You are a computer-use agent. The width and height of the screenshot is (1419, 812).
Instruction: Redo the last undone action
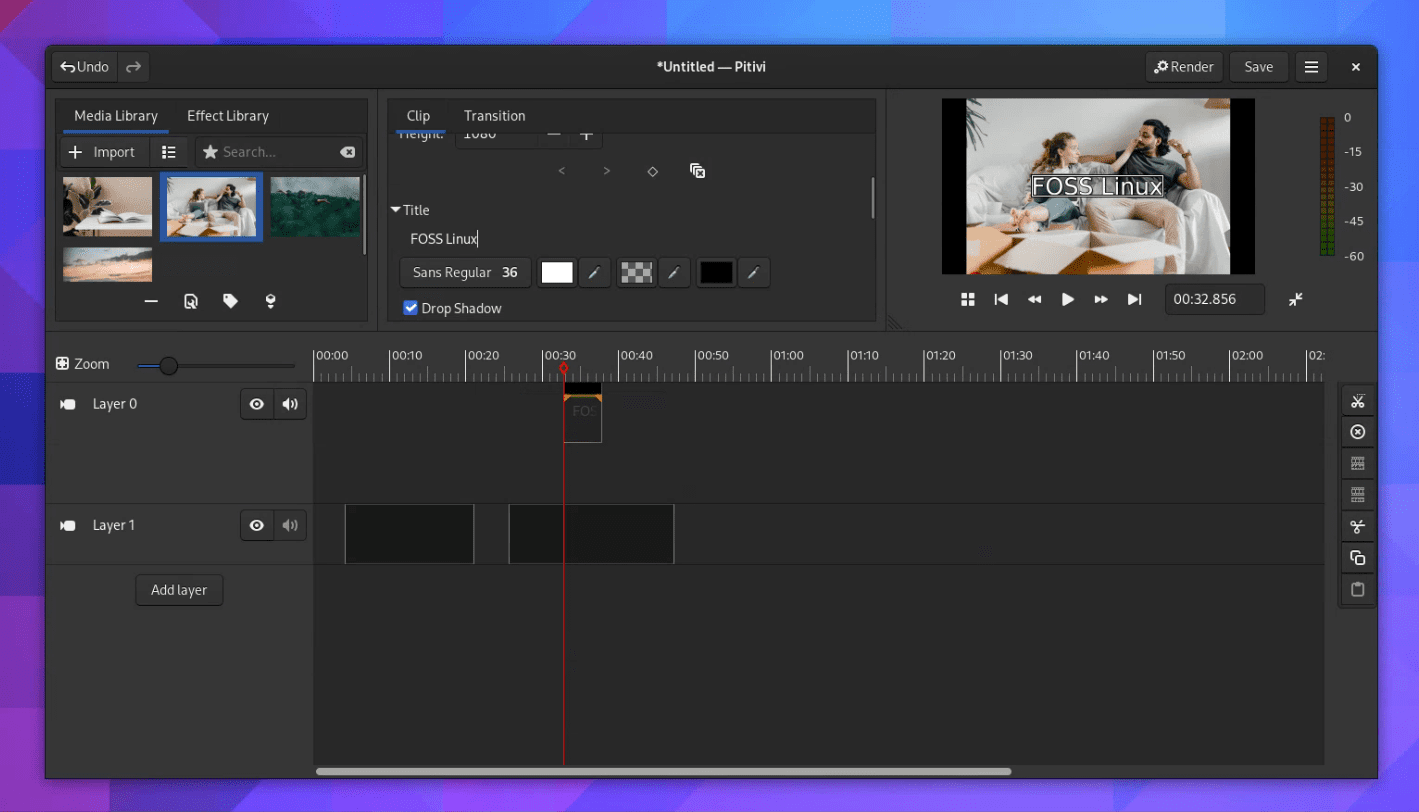click(133, 67)
